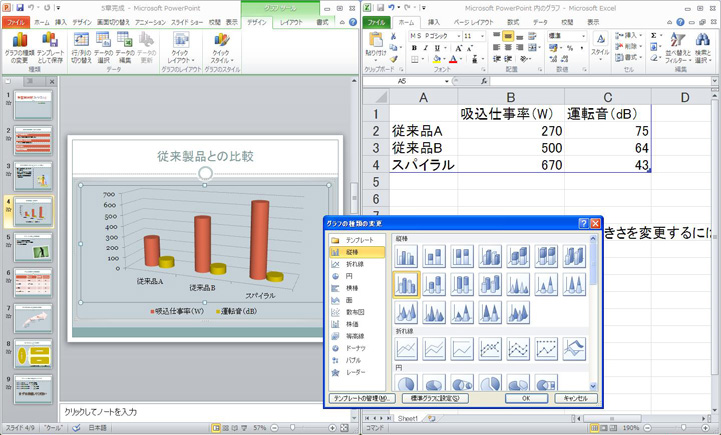Toggle middle align button in Excel

click(x=508, y=36)
